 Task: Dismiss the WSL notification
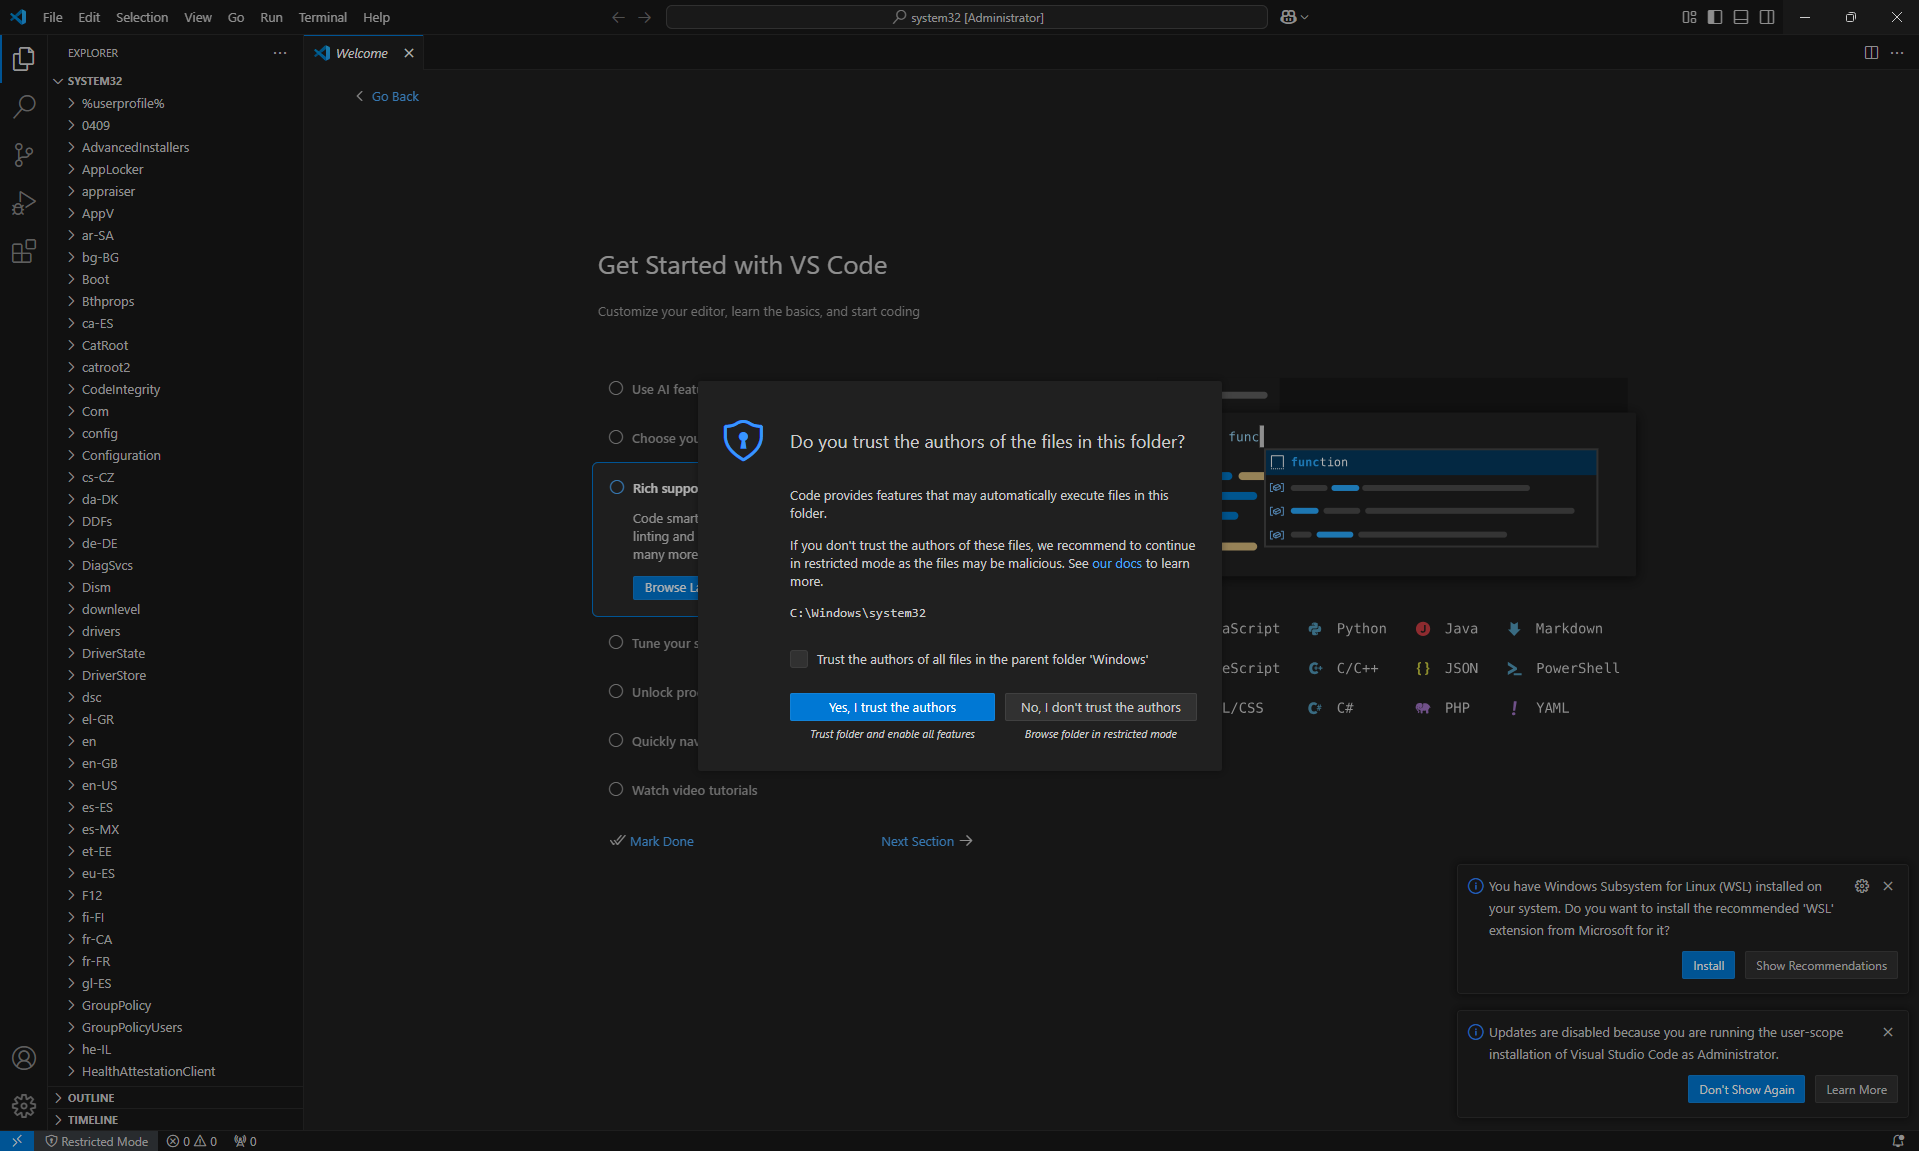point(1888,886)
